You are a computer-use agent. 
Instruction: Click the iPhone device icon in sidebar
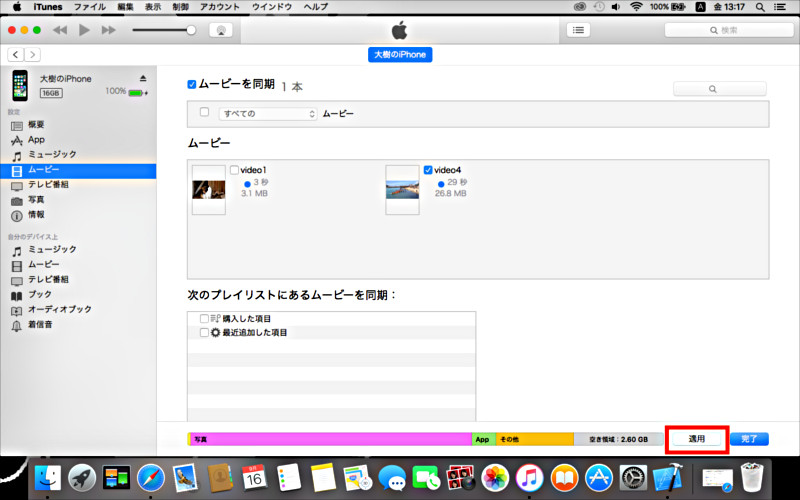[x=20, y=85]
